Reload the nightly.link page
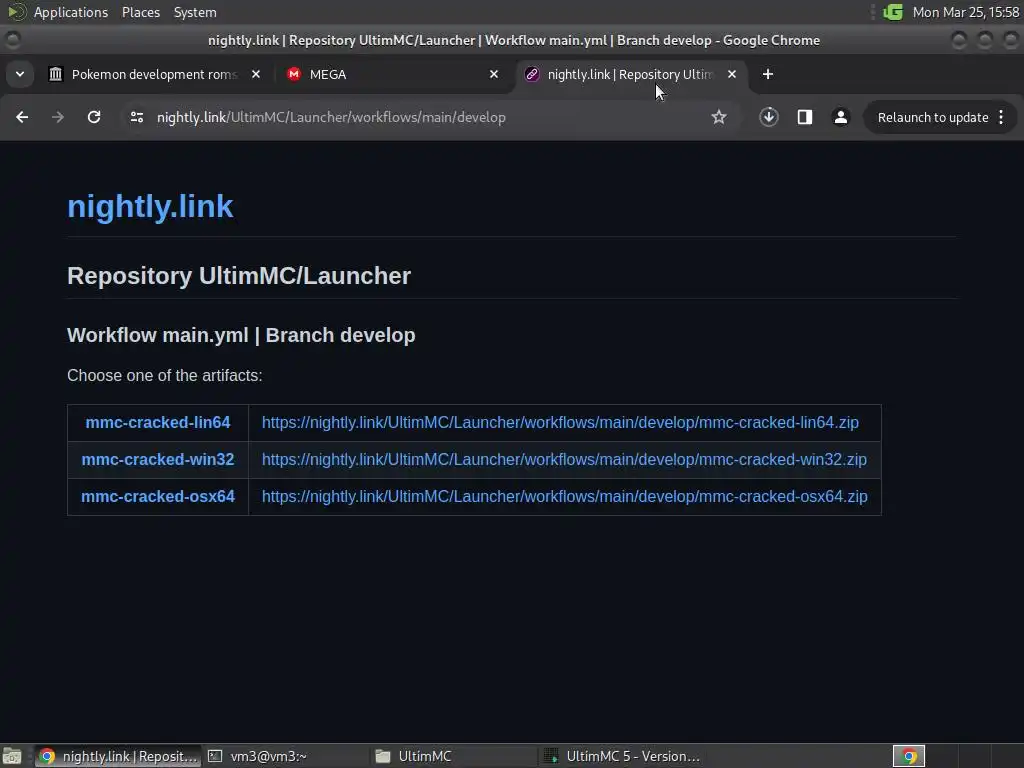 94,117
